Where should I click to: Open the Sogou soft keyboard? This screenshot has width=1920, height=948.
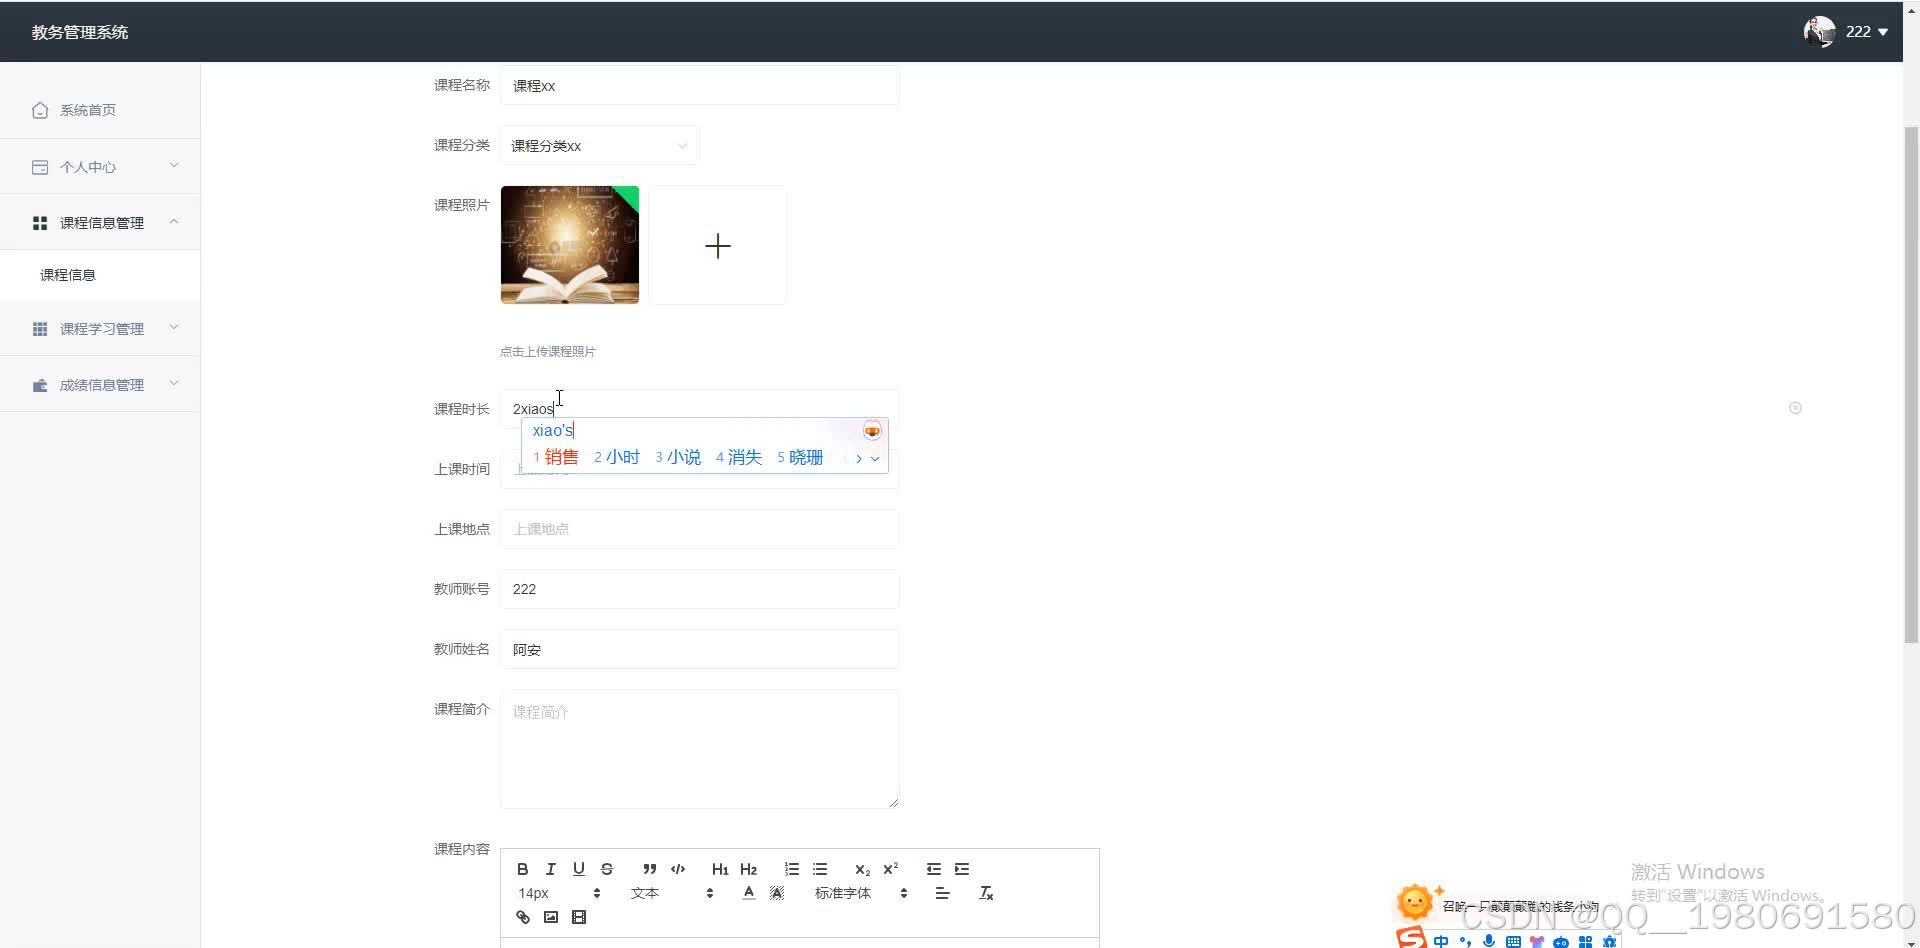coord(1513,941)
